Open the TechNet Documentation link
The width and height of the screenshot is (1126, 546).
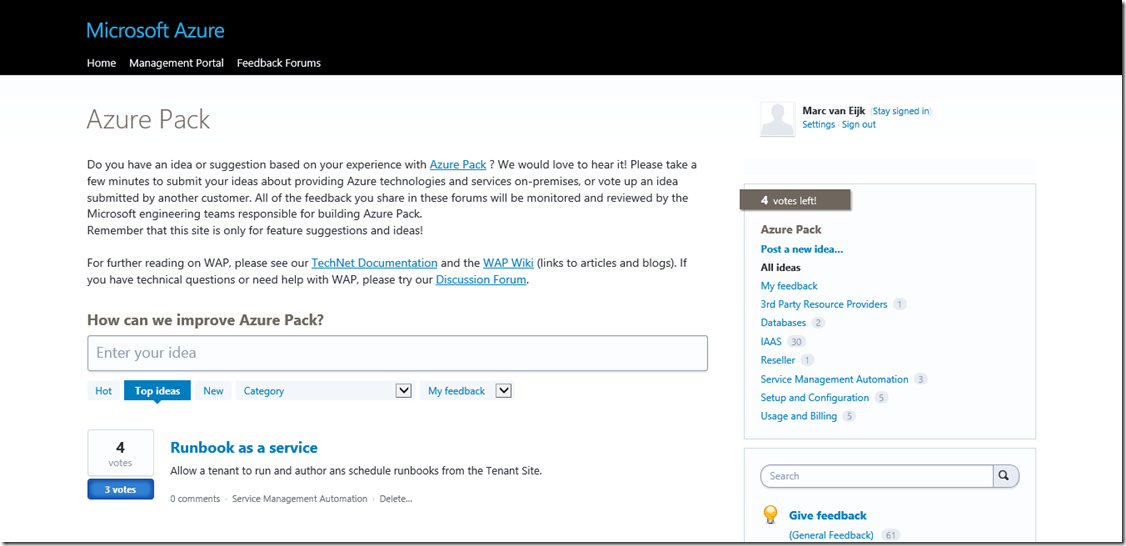point(374,263)
